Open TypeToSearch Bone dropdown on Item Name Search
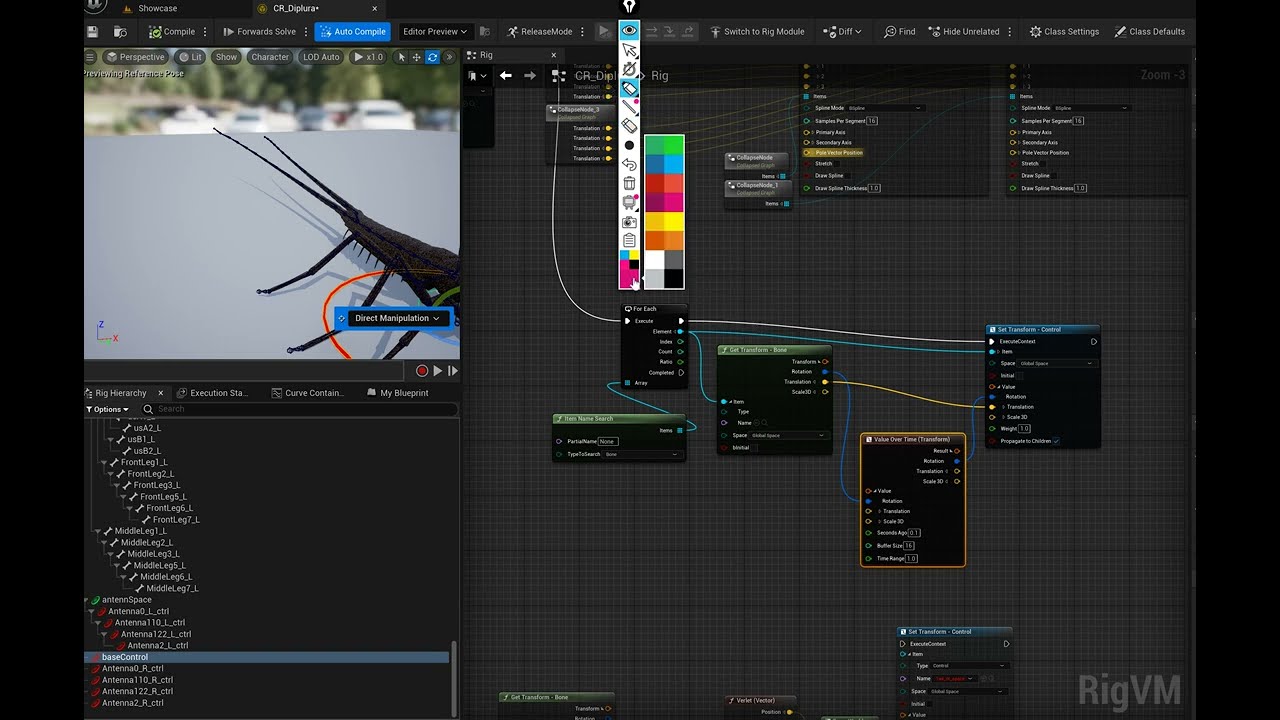 (x=642, y=454)
